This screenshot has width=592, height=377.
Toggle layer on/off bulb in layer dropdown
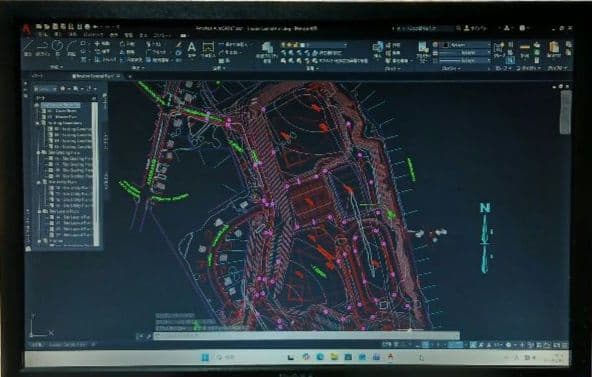(x=284, y=45)
